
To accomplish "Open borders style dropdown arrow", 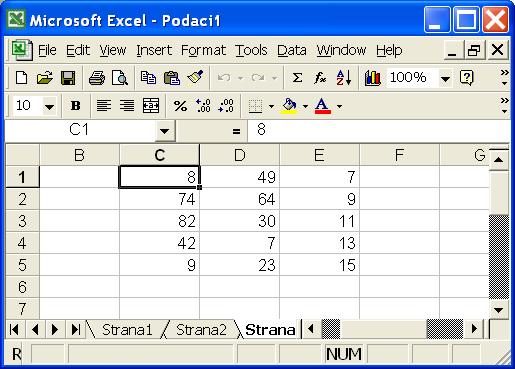I will [271, 107].
